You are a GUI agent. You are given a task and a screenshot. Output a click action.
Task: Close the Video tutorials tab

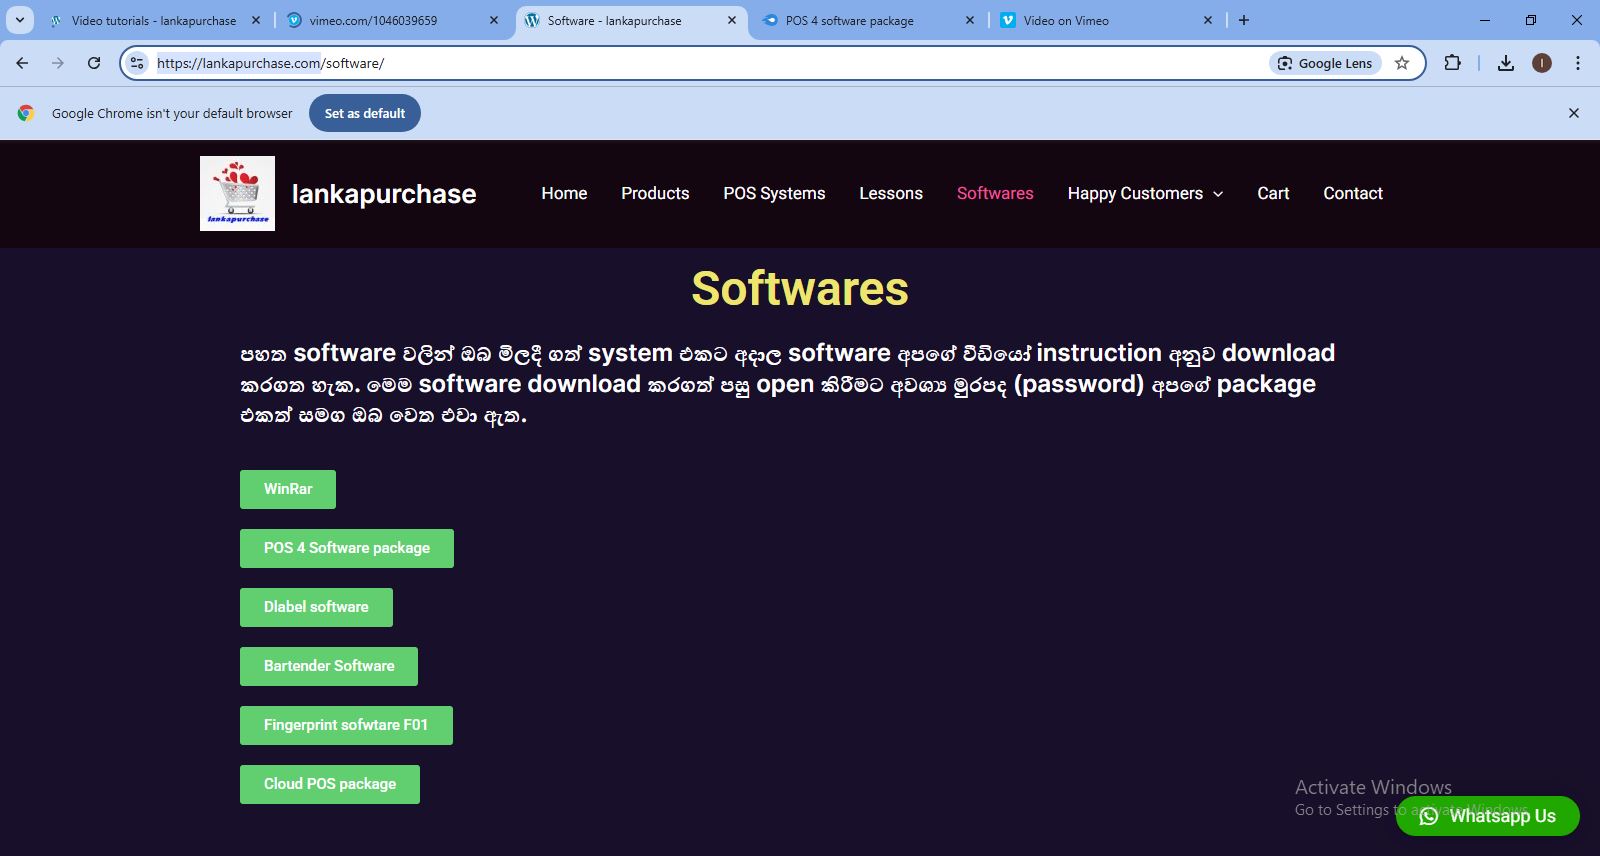coord(256,20)
